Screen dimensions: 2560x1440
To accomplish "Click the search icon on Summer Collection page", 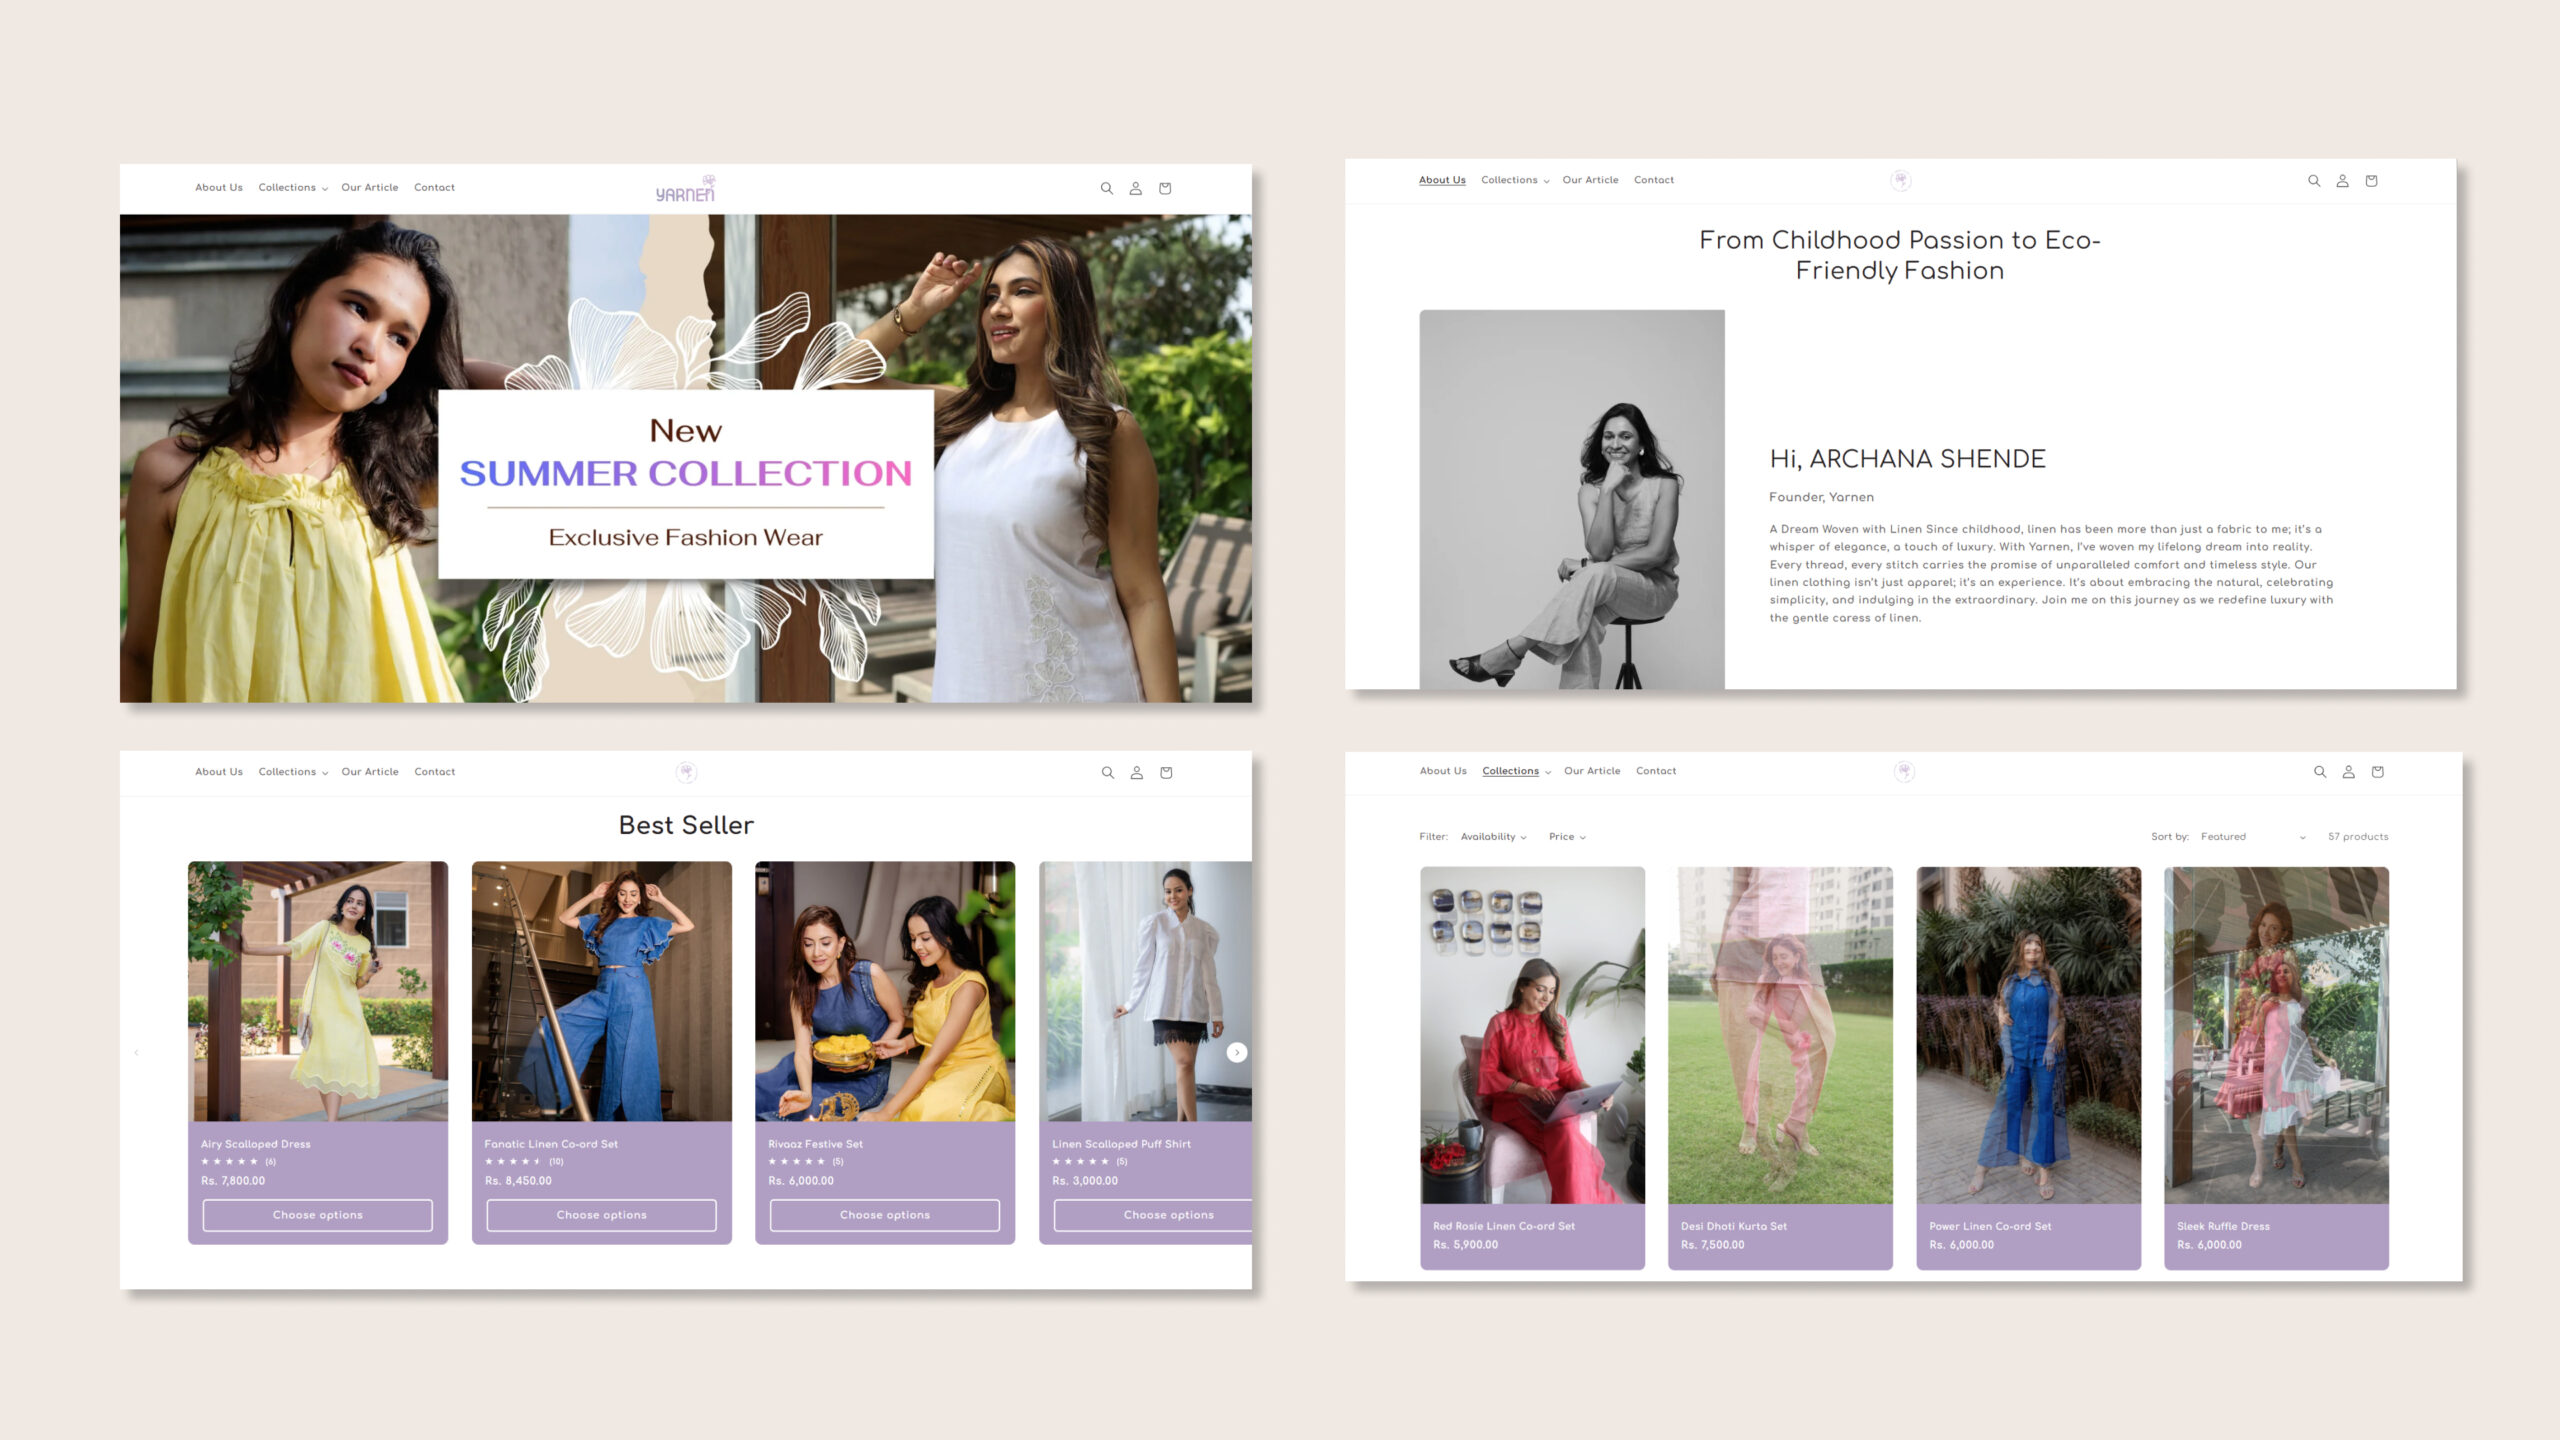I will click(x=1106, y=188).
